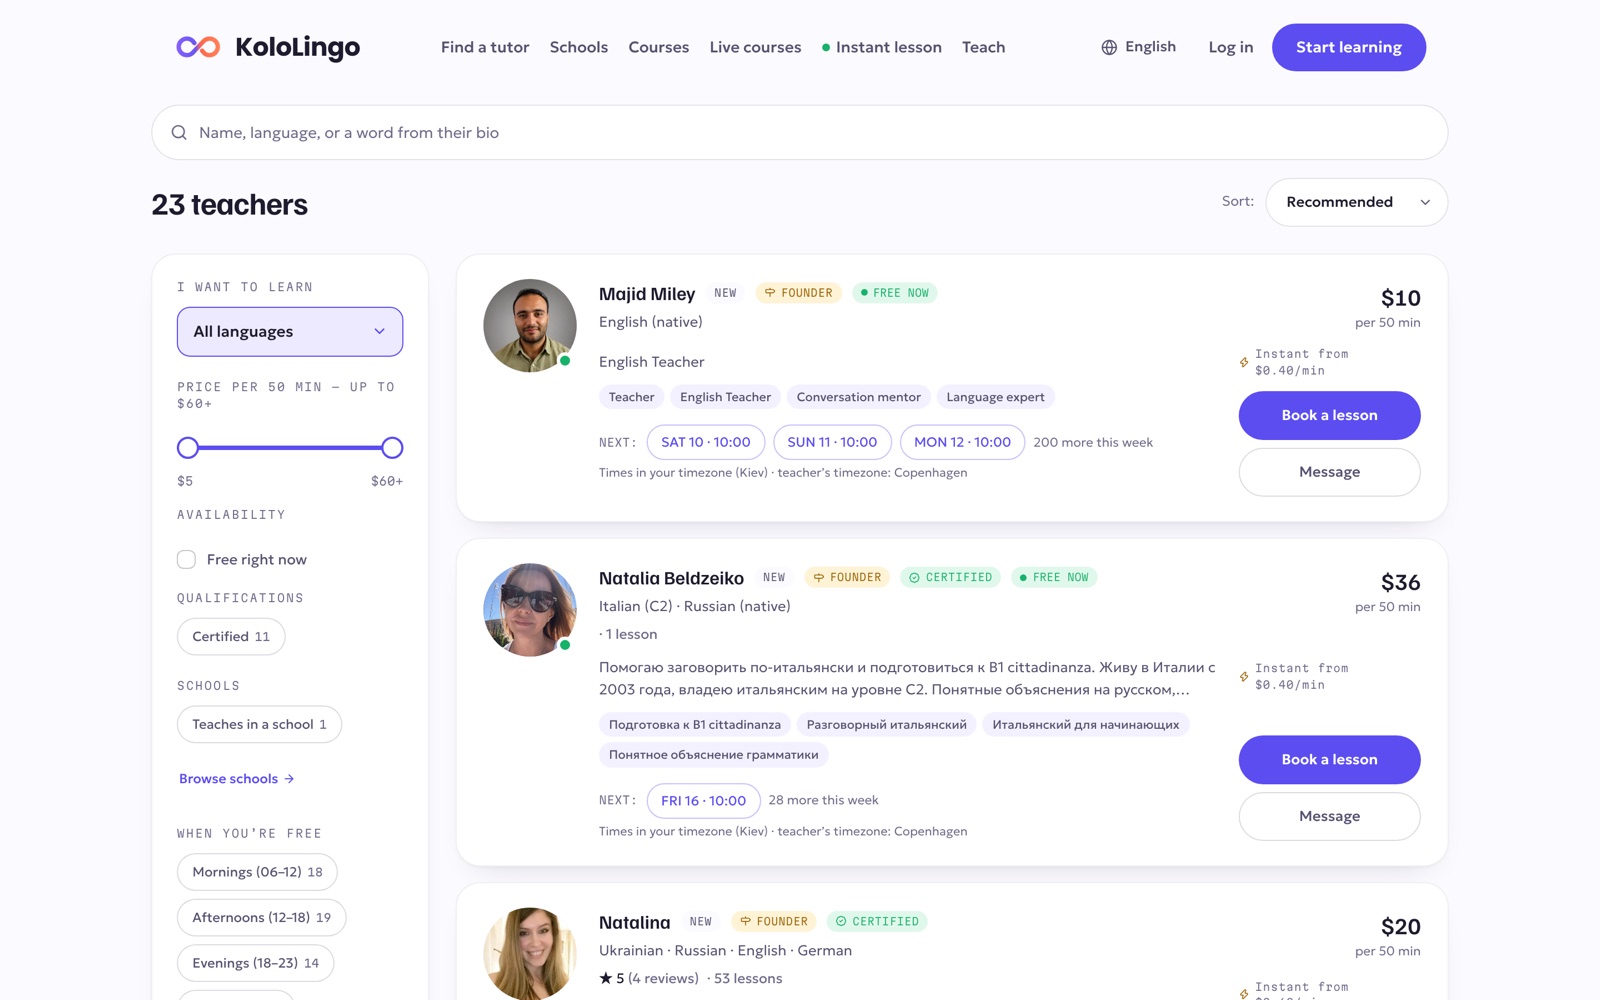Pick Natalia's FRI 16 · 10:00 slot

click(x=704, y=800)
